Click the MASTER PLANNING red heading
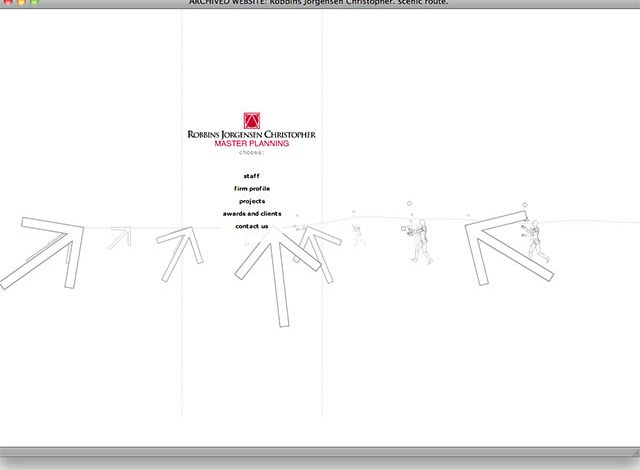This screenshot has height=470, width=640. [x=252, y=144]
